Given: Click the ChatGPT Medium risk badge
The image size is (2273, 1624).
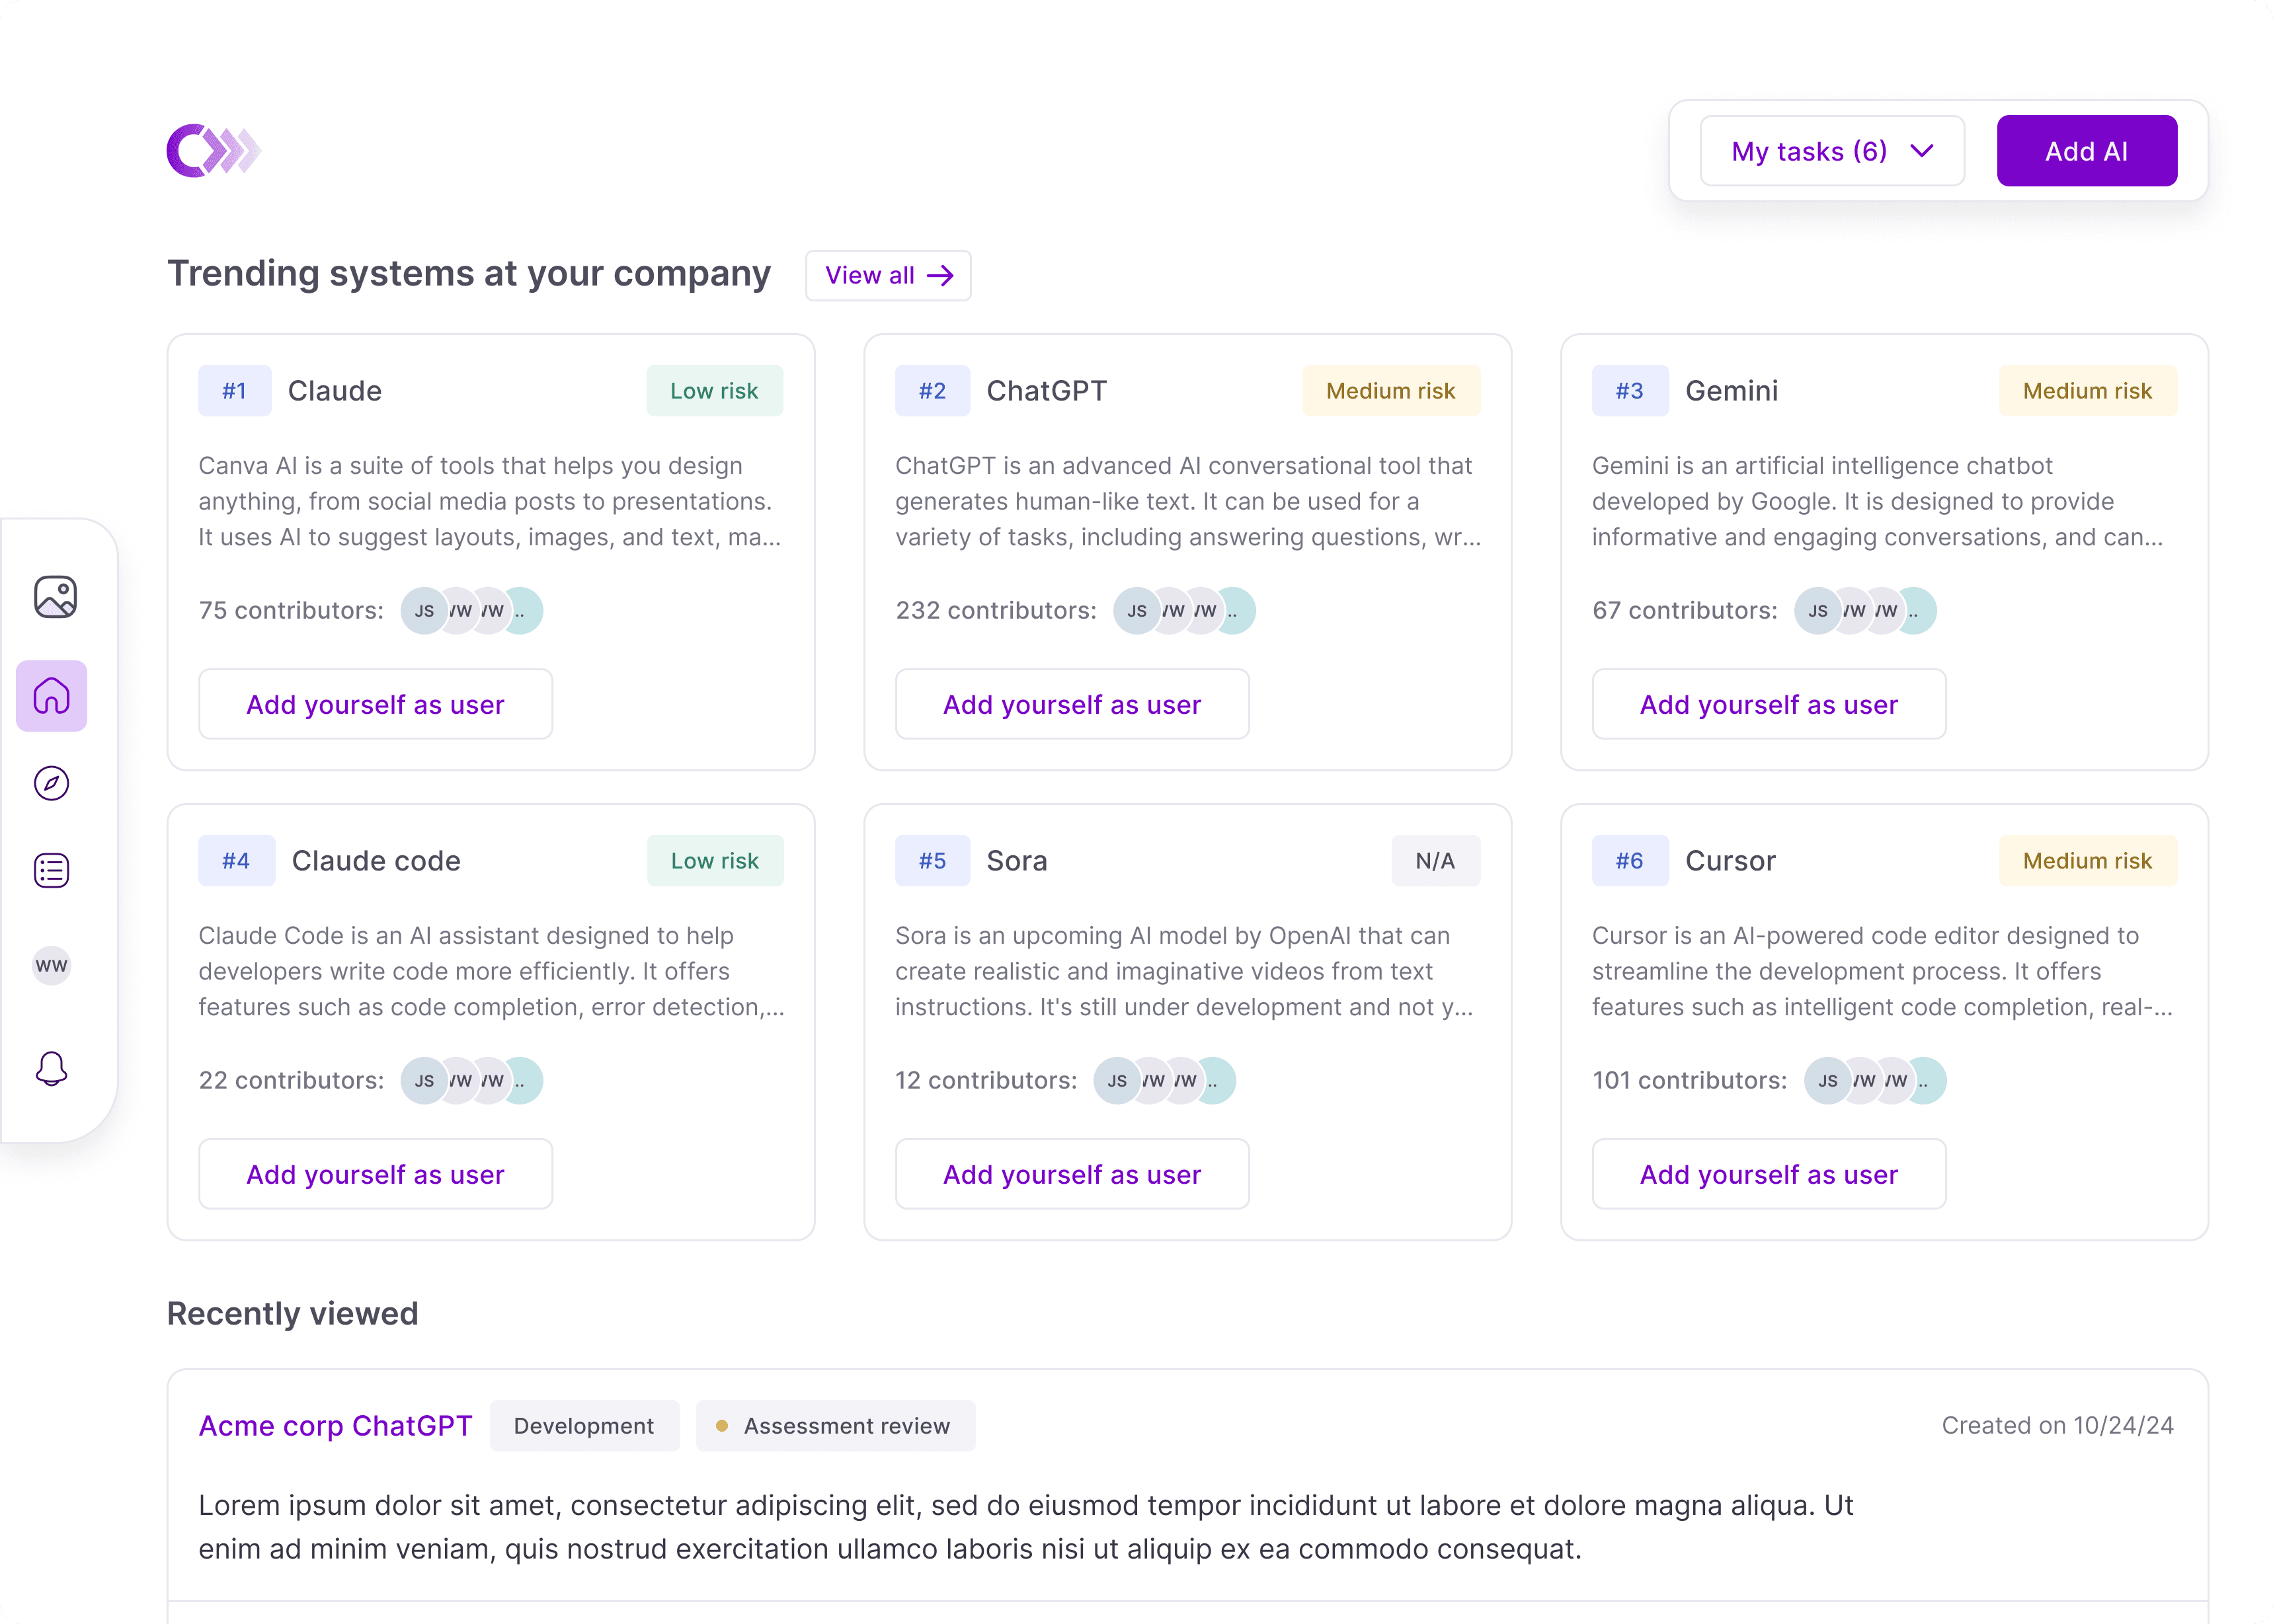Looking at the screenshot, I should click(x=1390, y=391).
